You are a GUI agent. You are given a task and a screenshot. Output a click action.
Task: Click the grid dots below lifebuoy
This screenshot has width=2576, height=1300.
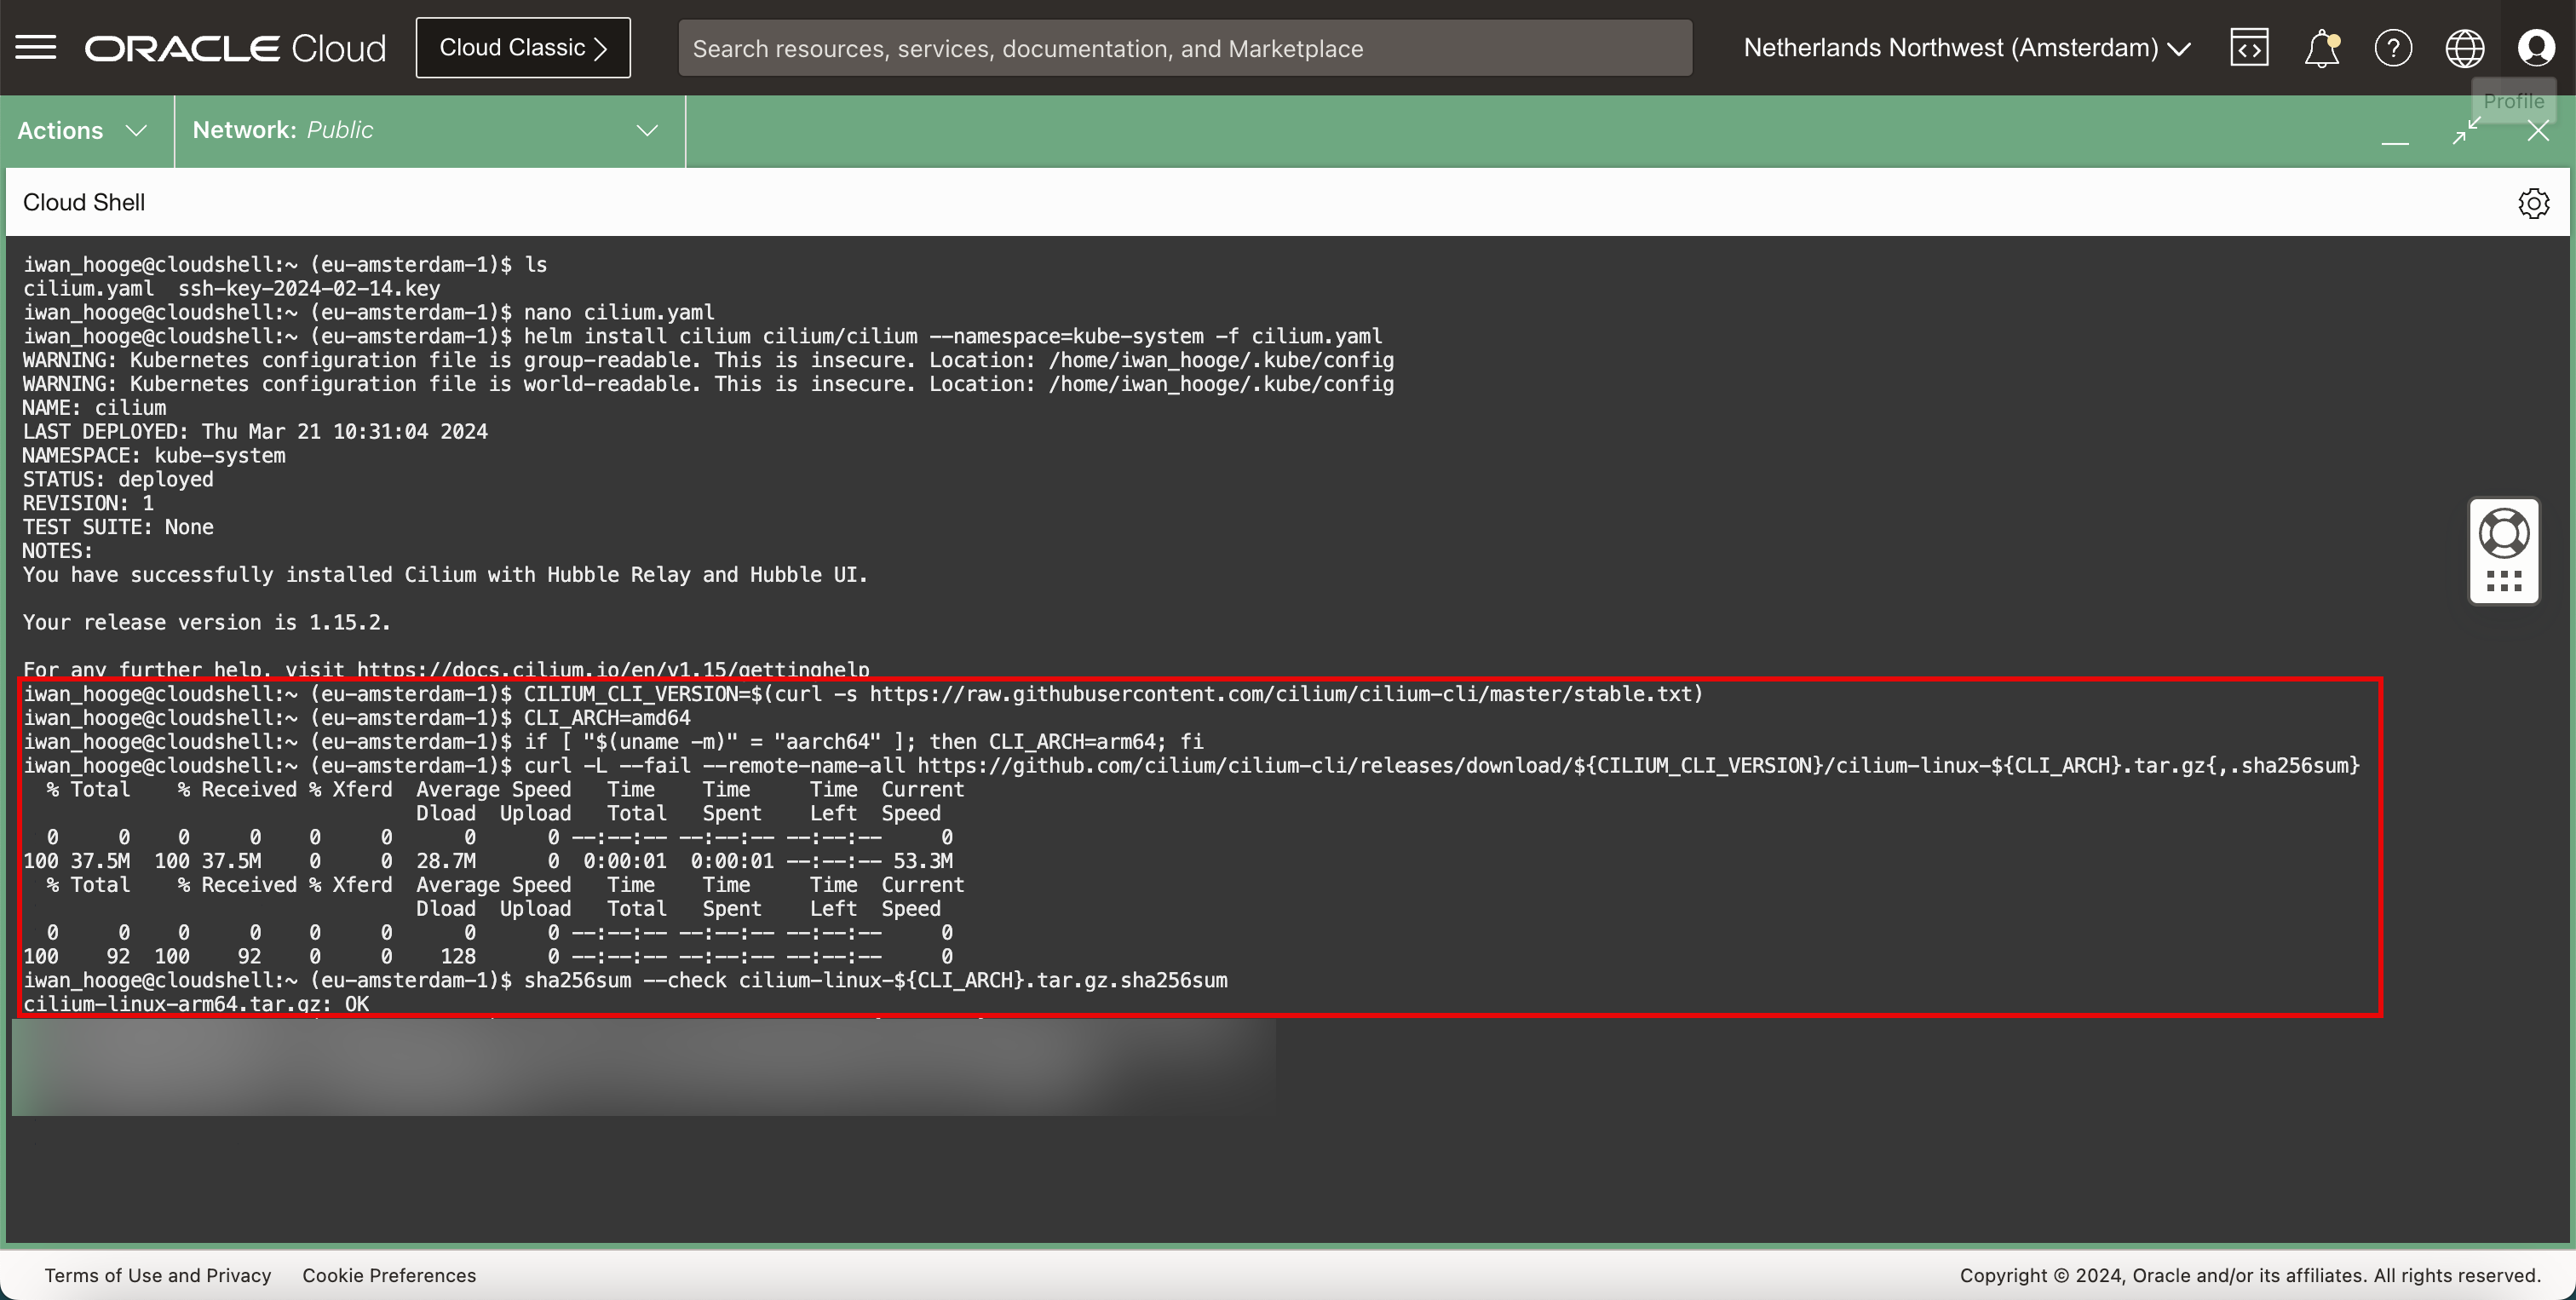click(2504, 581)
